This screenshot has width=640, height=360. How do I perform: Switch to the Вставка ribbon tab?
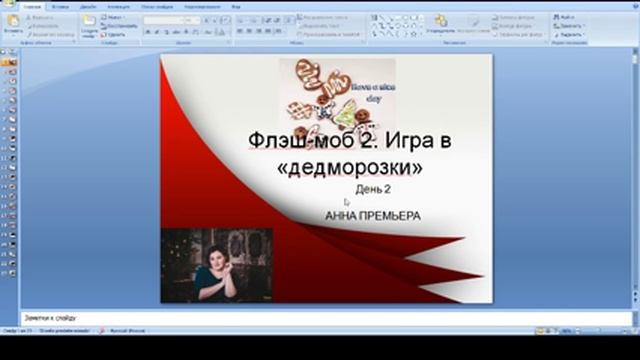(x=60, y=7)
